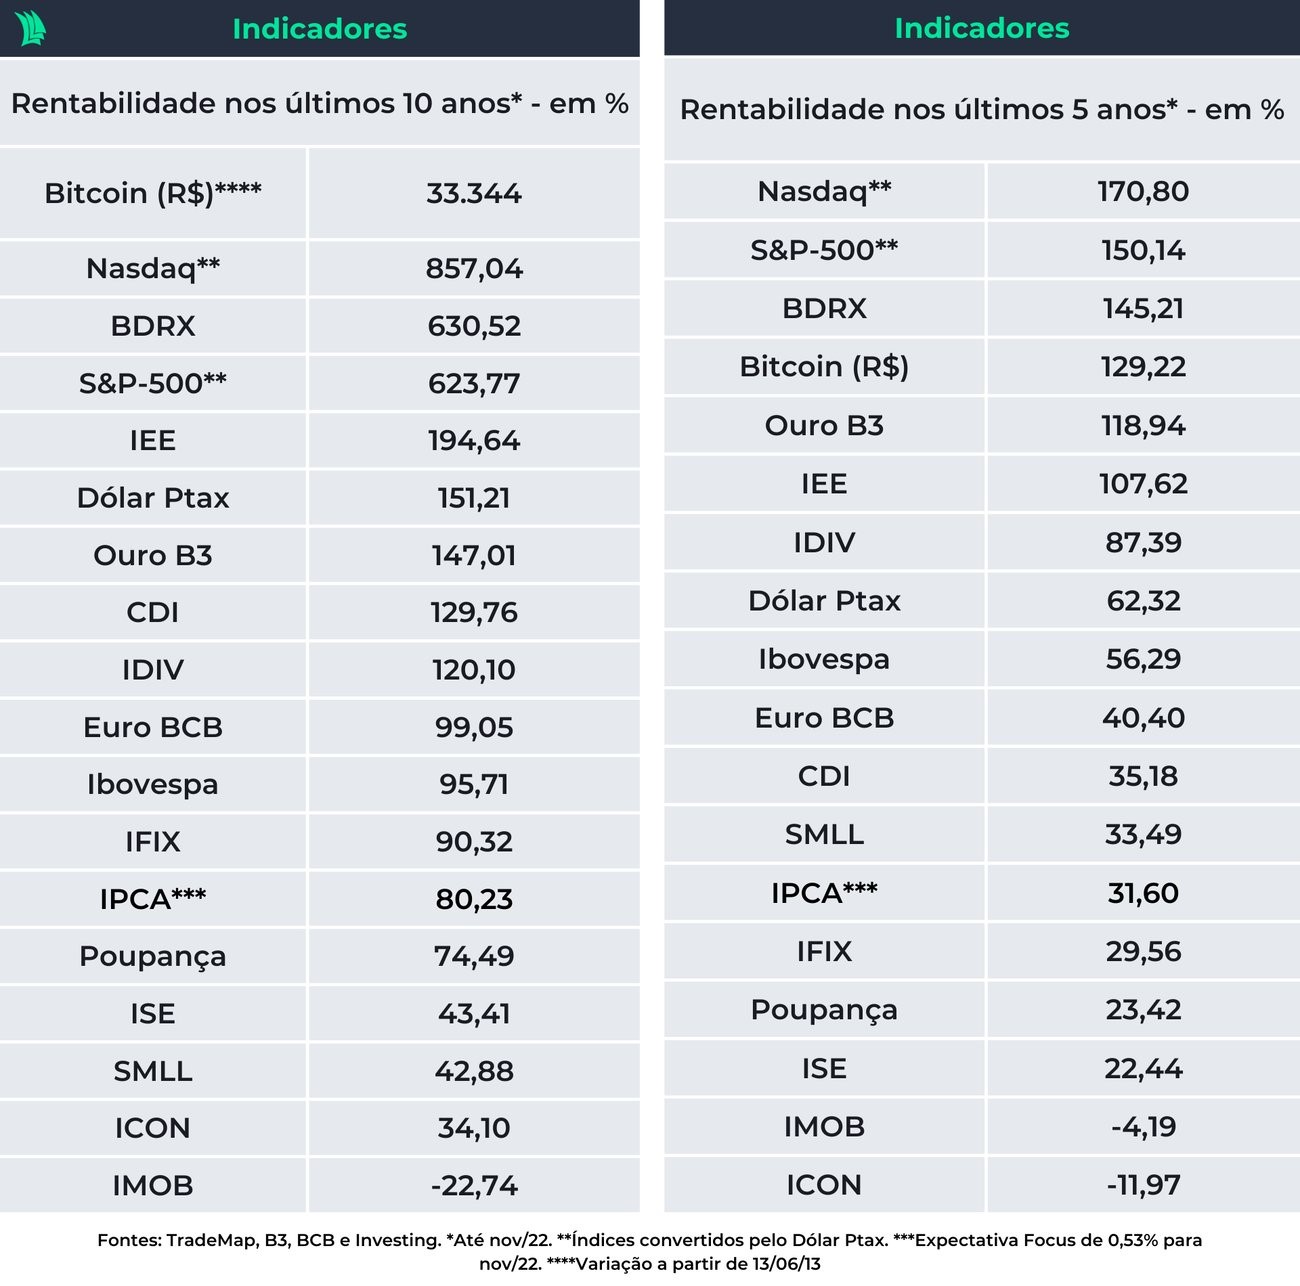Screen dimensions: 1300x1286
Task: Select the 5-year table title text
Action: (x=981, y=109)
